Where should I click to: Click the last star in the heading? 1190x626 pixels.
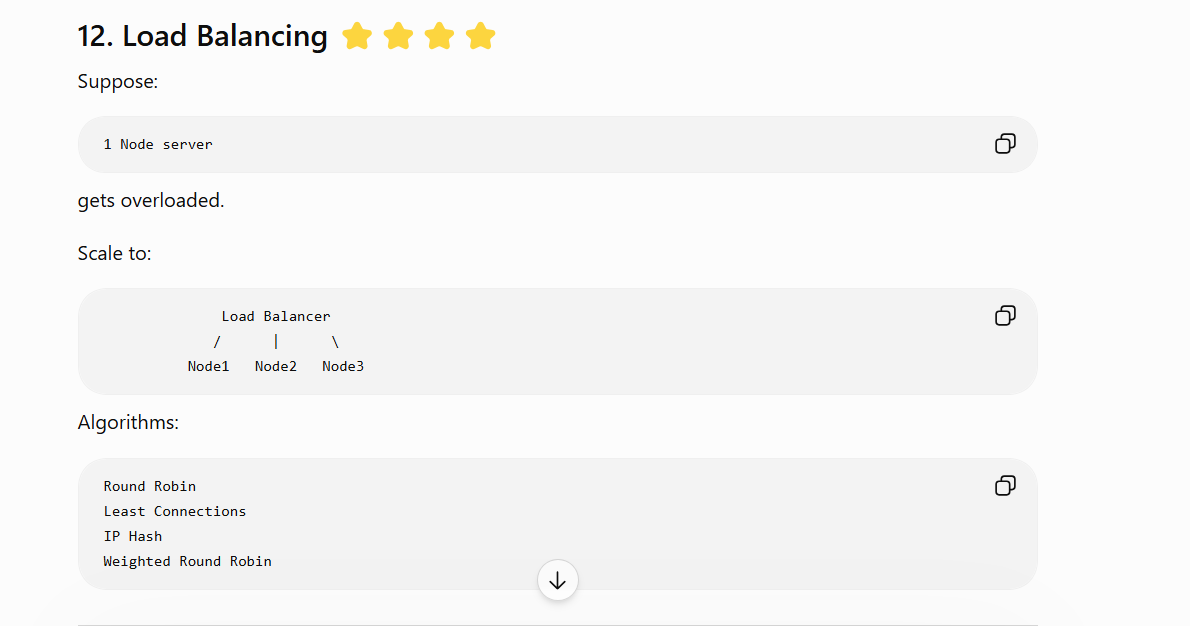click(x=480, y=36)
